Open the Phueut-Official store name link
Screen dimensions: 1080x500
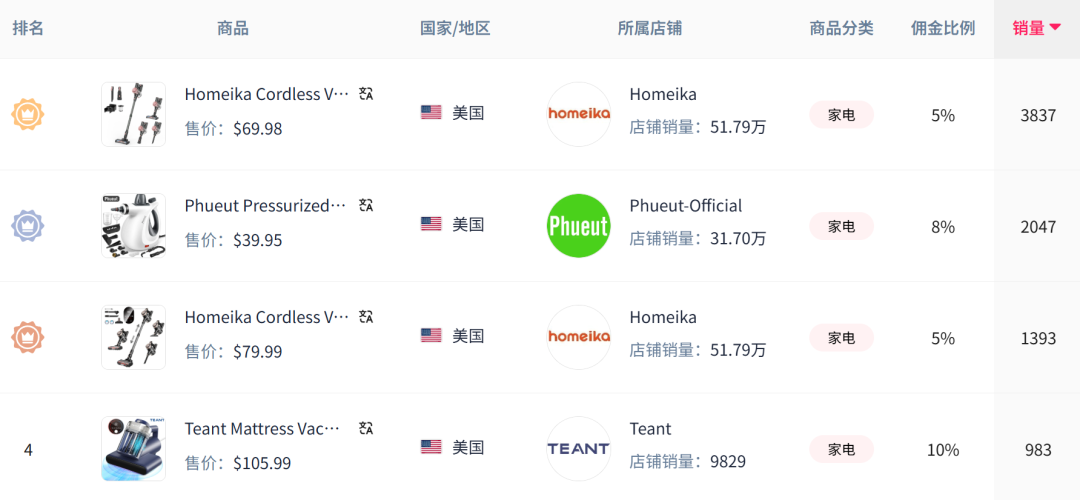point(685,206)
